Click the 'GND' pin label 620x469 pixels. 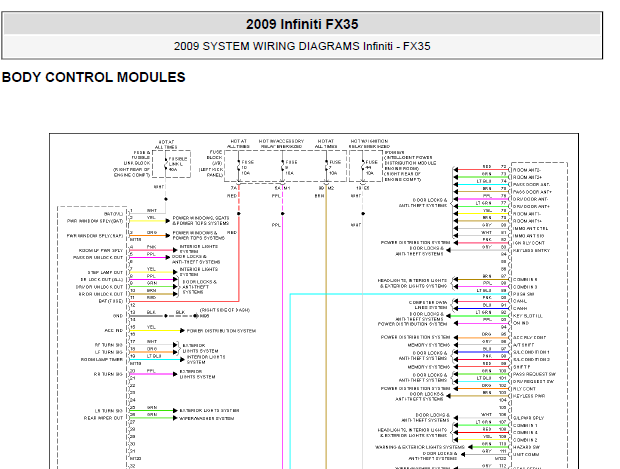[x=118, y=316]
